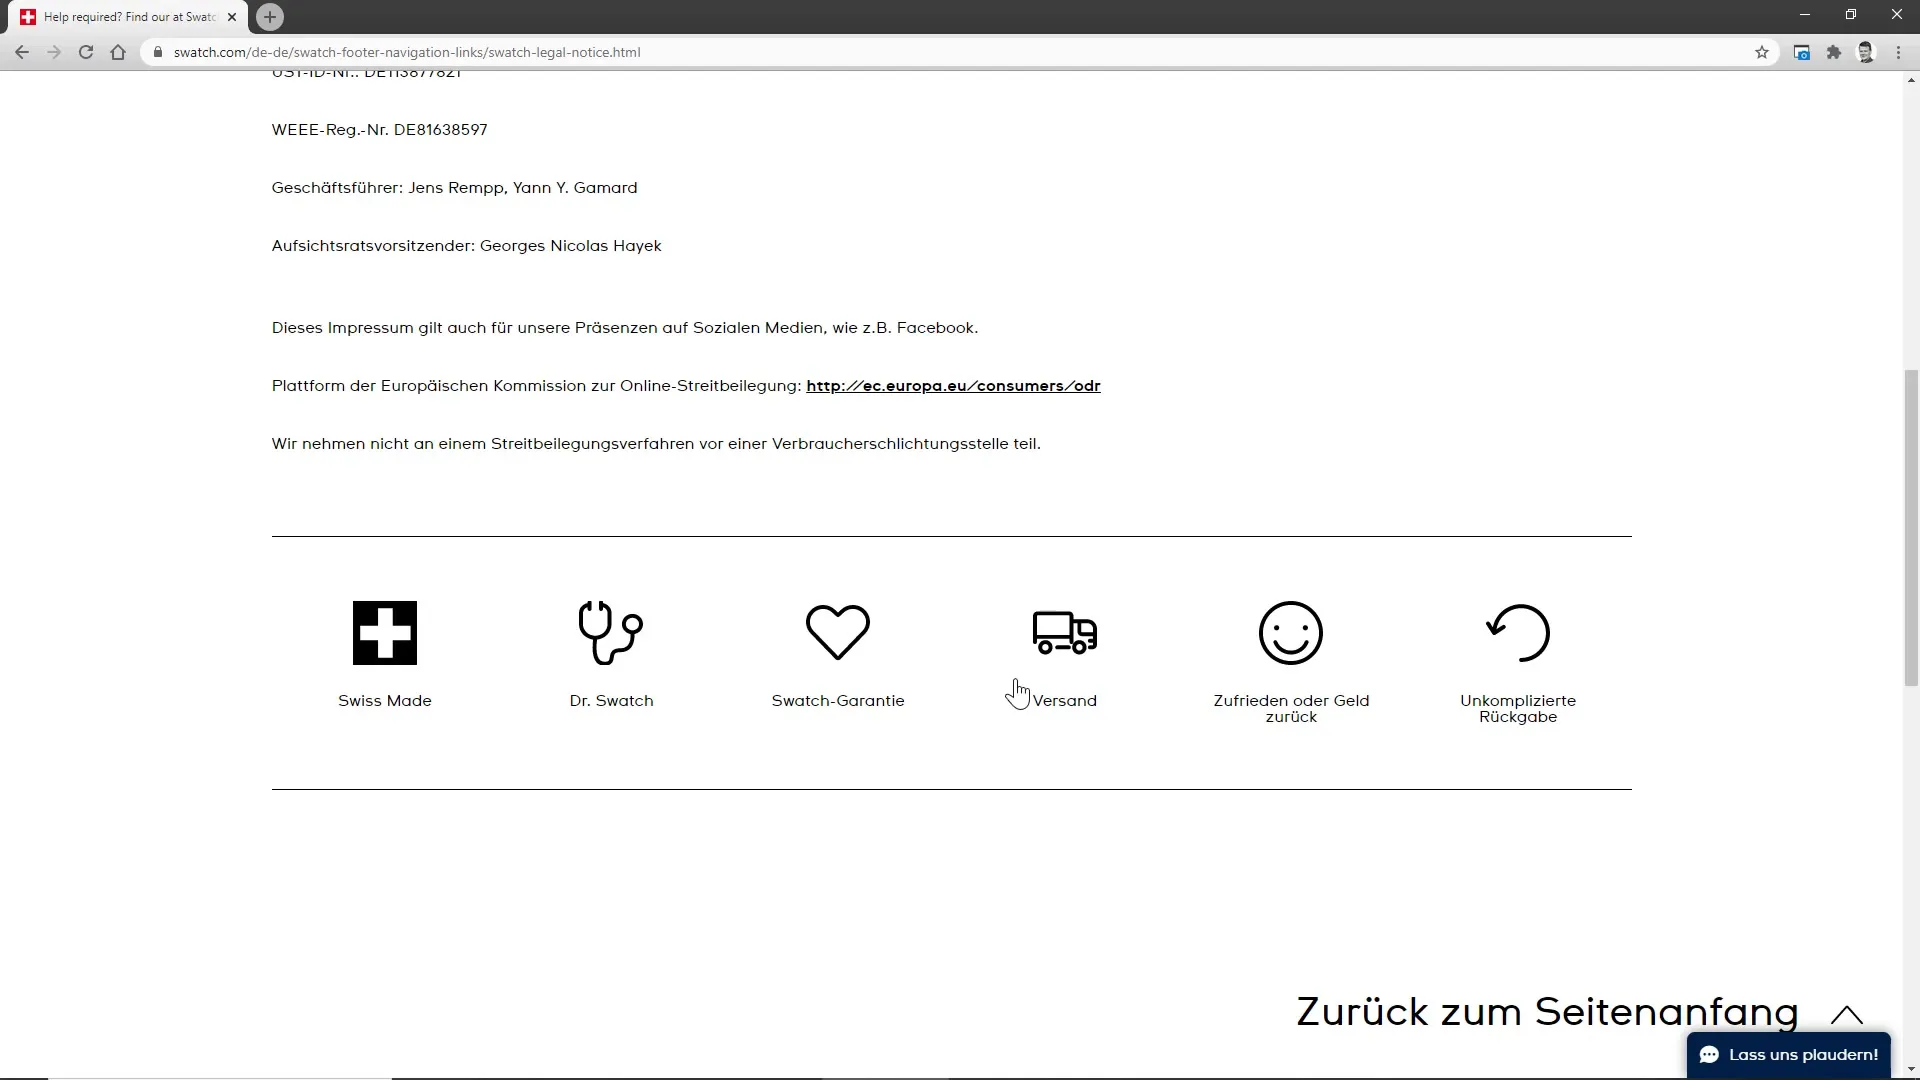Screen dimensions: 1920x1080
Task: Restore down the browser window
Action: click(x=1851, y=15)
